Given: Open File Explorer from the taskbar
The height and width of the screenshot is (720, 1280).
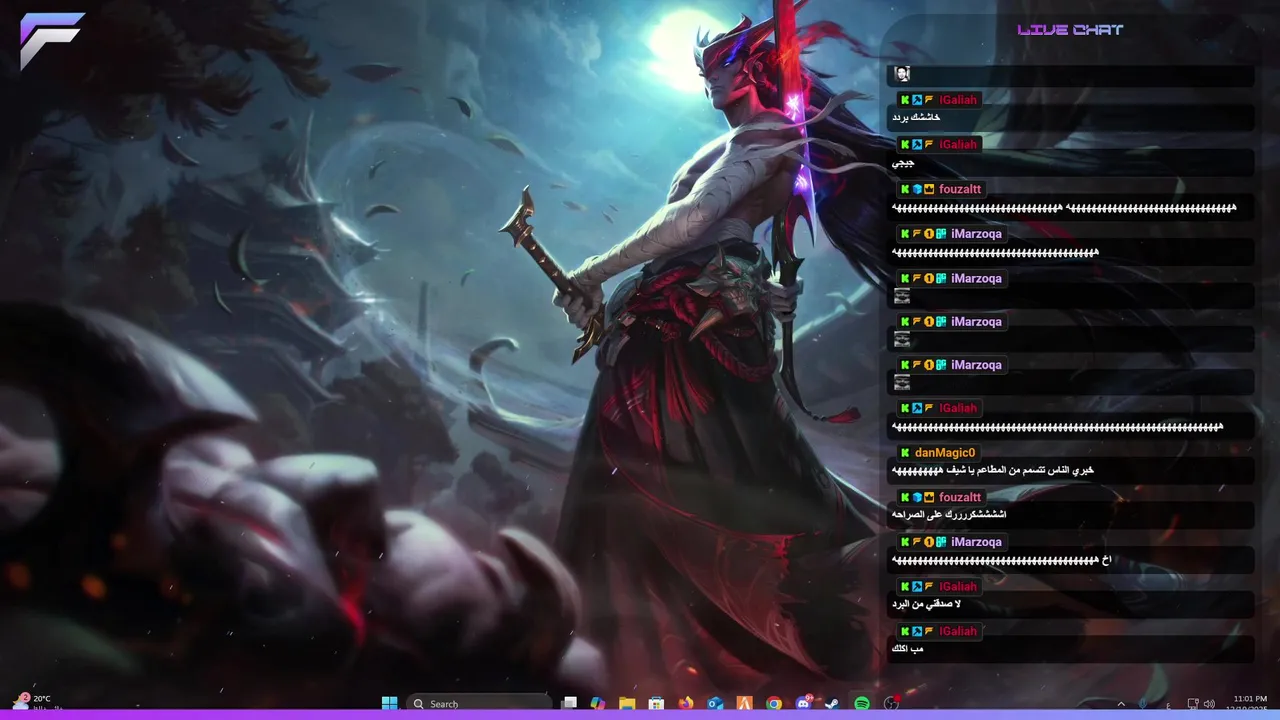Looking at the screenshot, I should point(627,703).
